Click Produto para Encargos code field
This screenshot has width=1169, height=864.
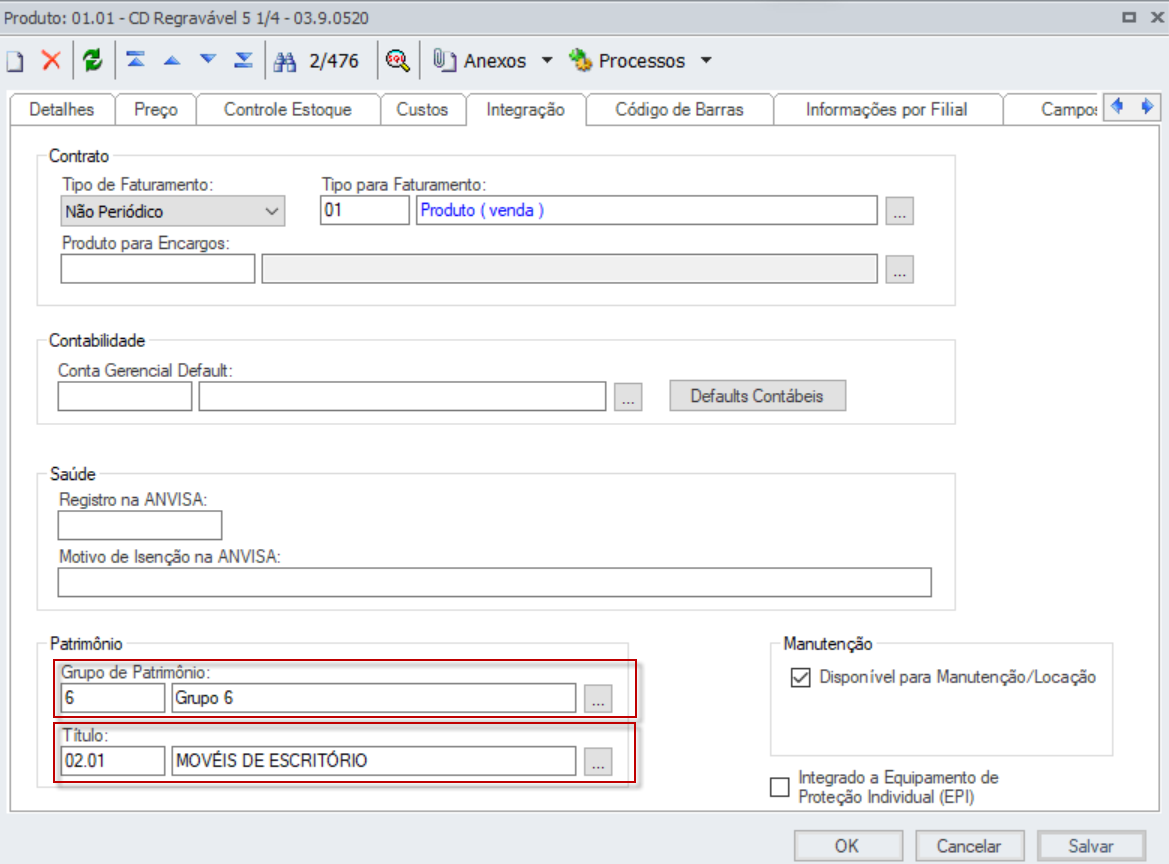click(157, 268)
